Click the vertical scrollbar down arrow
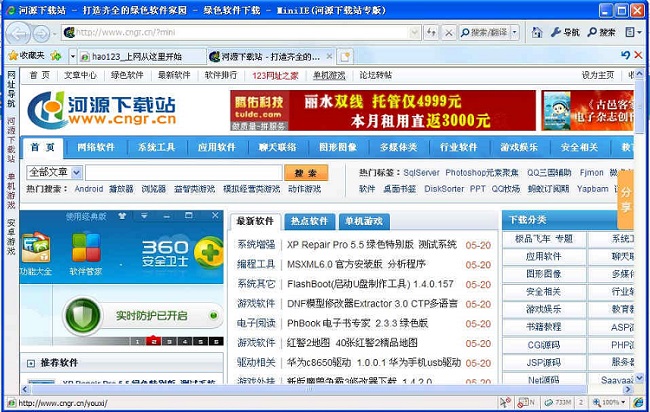Viewport: 650px width, 412px height. tap(639, 378)
